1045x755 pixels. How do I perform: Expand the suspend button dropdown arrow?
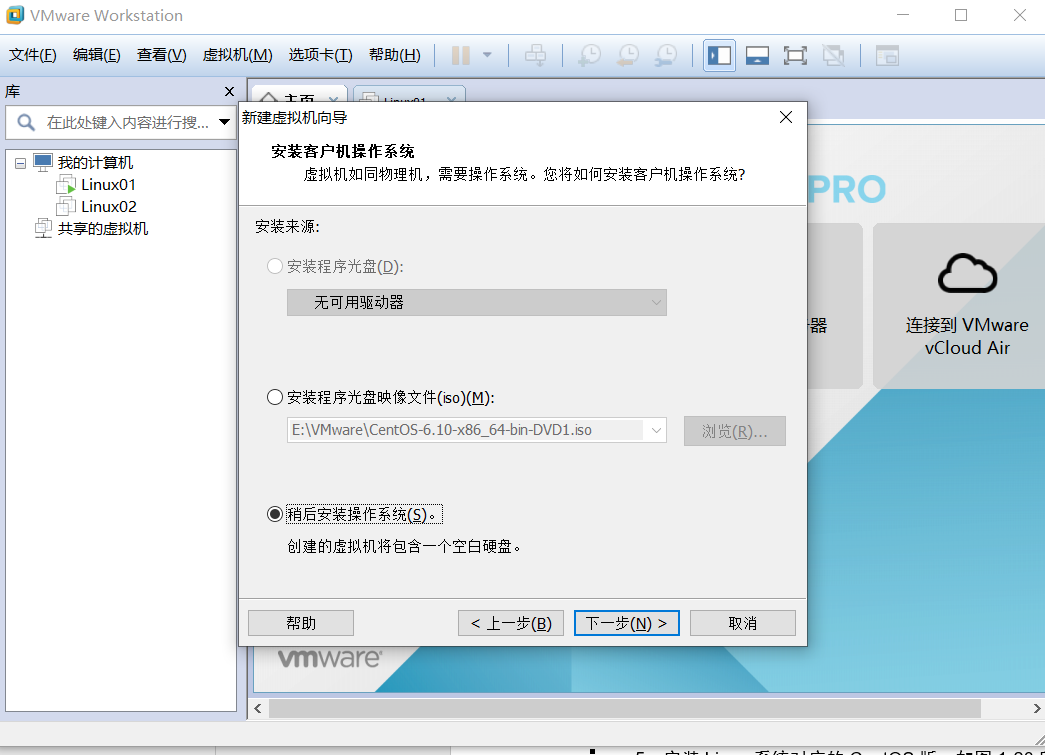click(x=487, y=55)
